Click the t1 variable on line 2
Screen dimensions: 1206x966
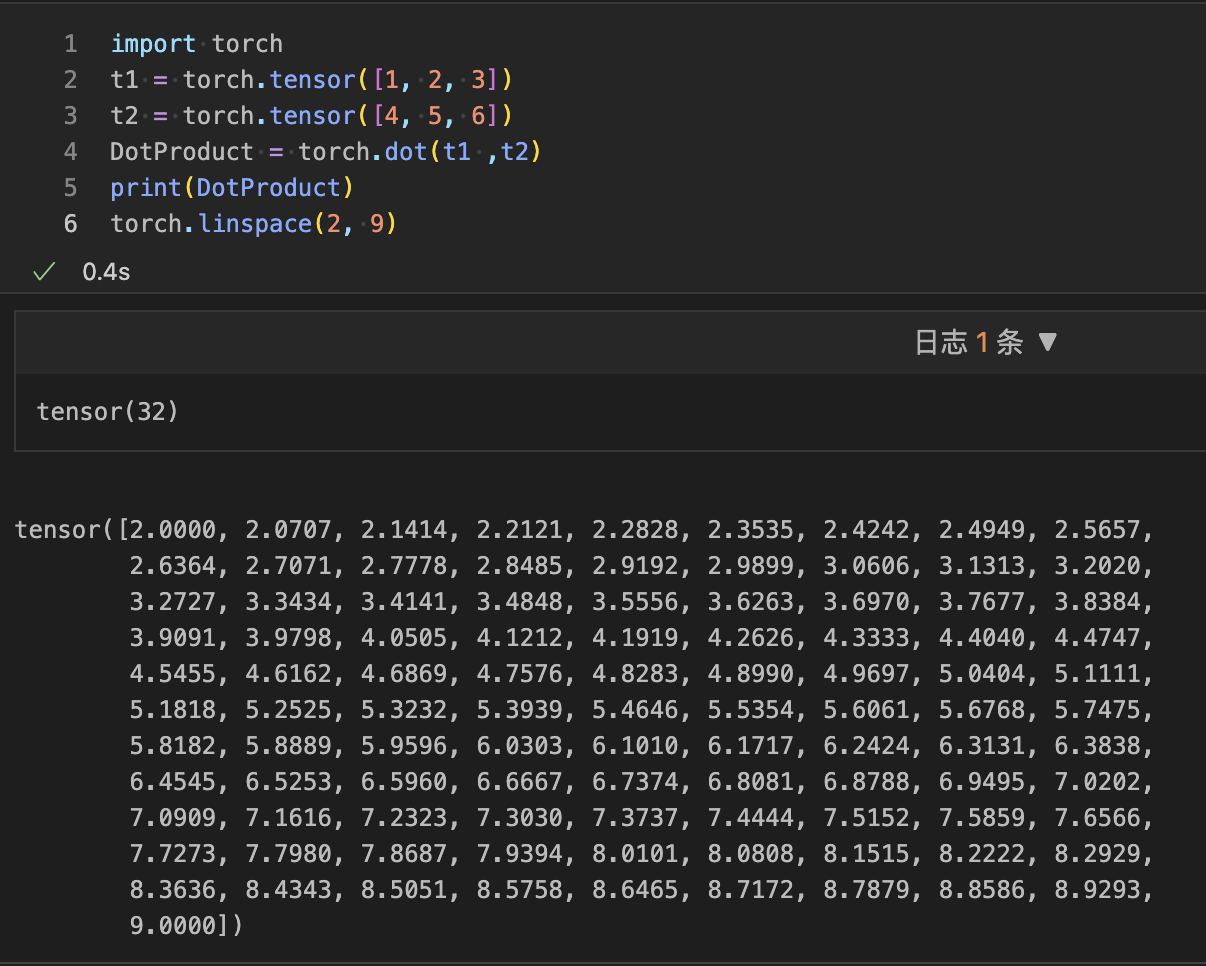click(124, 80)
